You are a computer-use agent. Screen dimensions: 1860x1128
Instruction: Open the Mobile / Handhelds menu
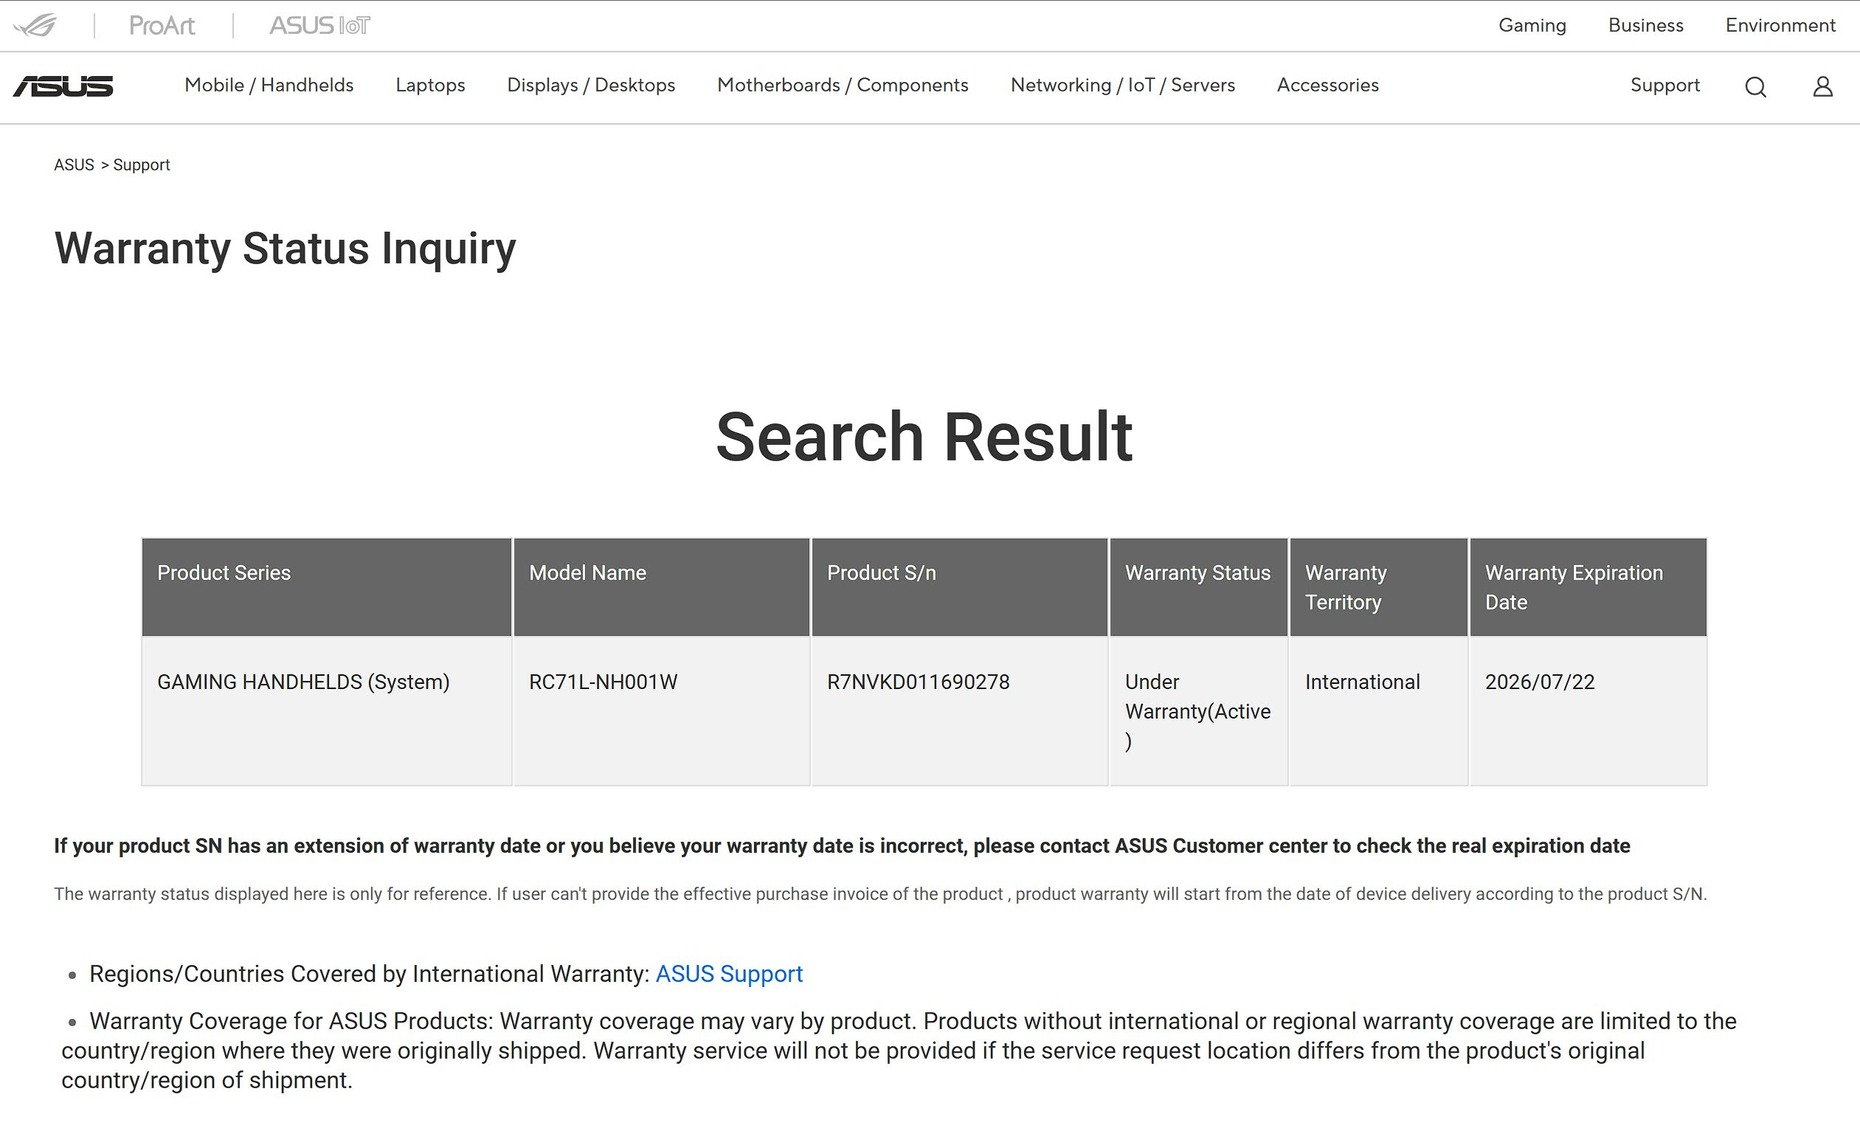(269, 85)
